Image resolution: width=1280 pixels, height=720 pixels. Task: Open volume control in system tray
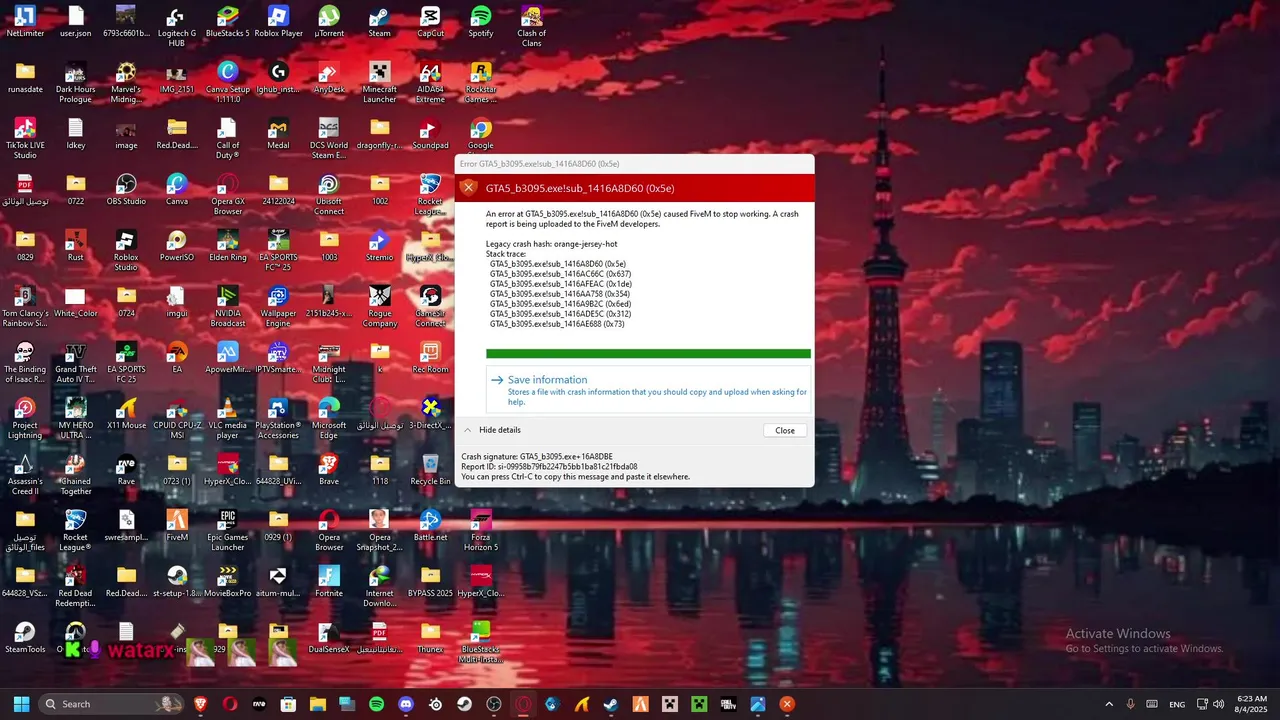coord(1218,704)
